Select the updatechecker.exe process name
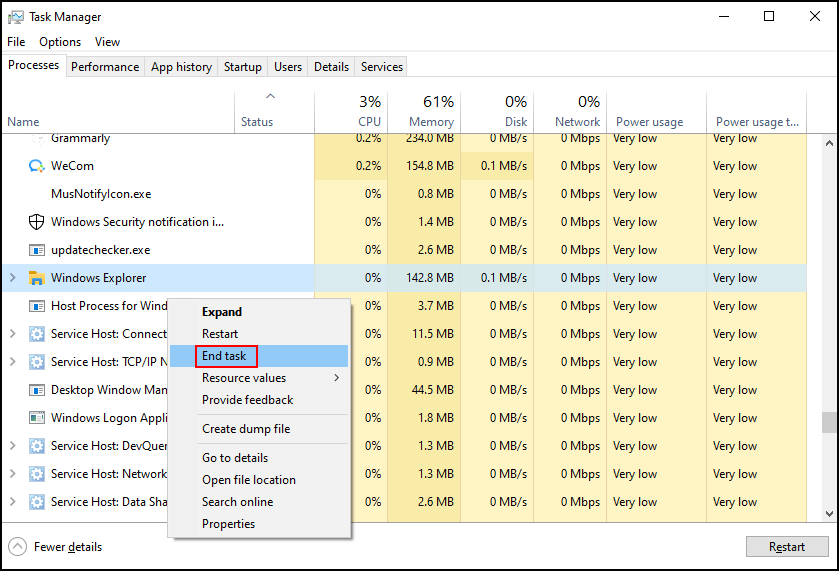This screenshot has width=839, height=571. [x=101, y=250]
